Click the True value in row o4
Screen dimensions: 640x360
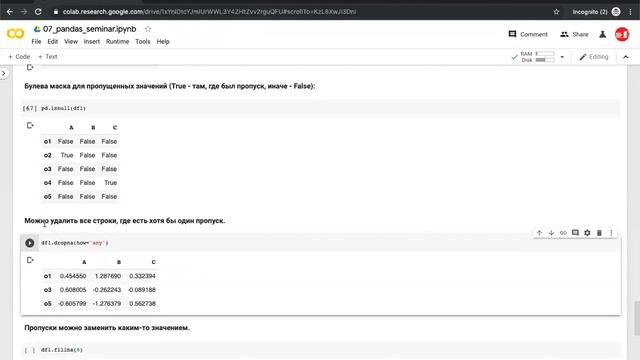point(110,182)
